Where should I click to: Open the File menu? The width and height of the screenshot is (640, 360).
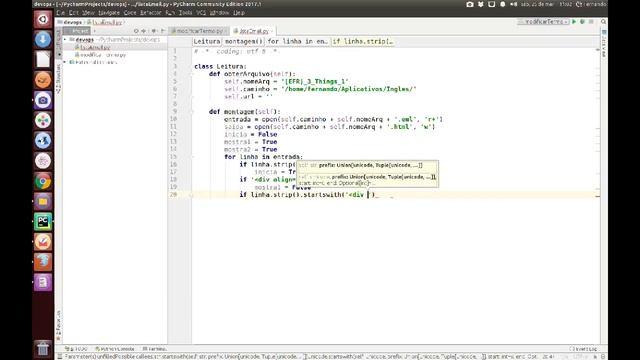pyautogui.click(x=60, y=13)
